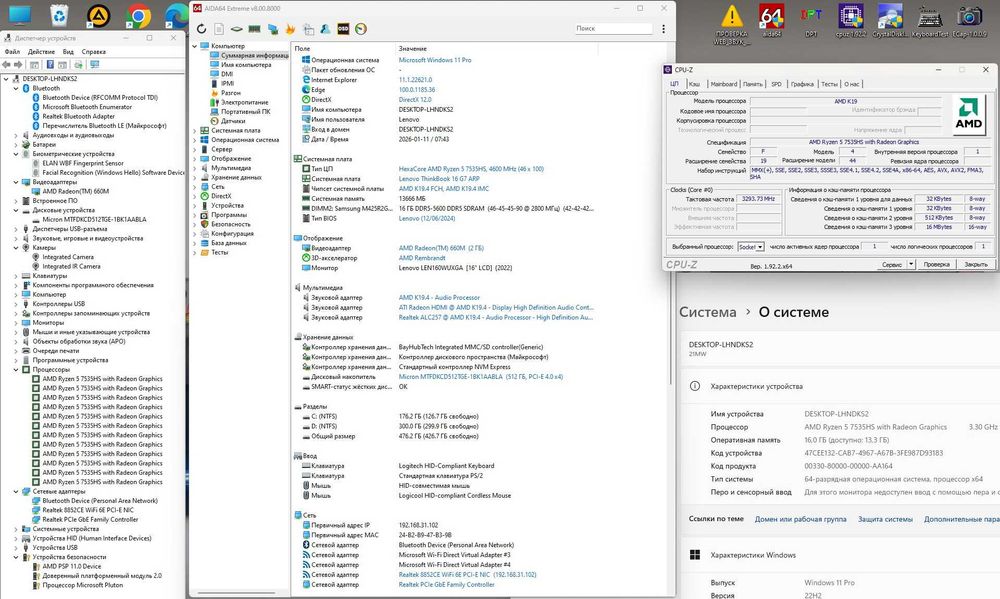Select ELAN WBF Fingerprint Sensor device
This screenshot has width=1000, height=599.
pos(83,163)
